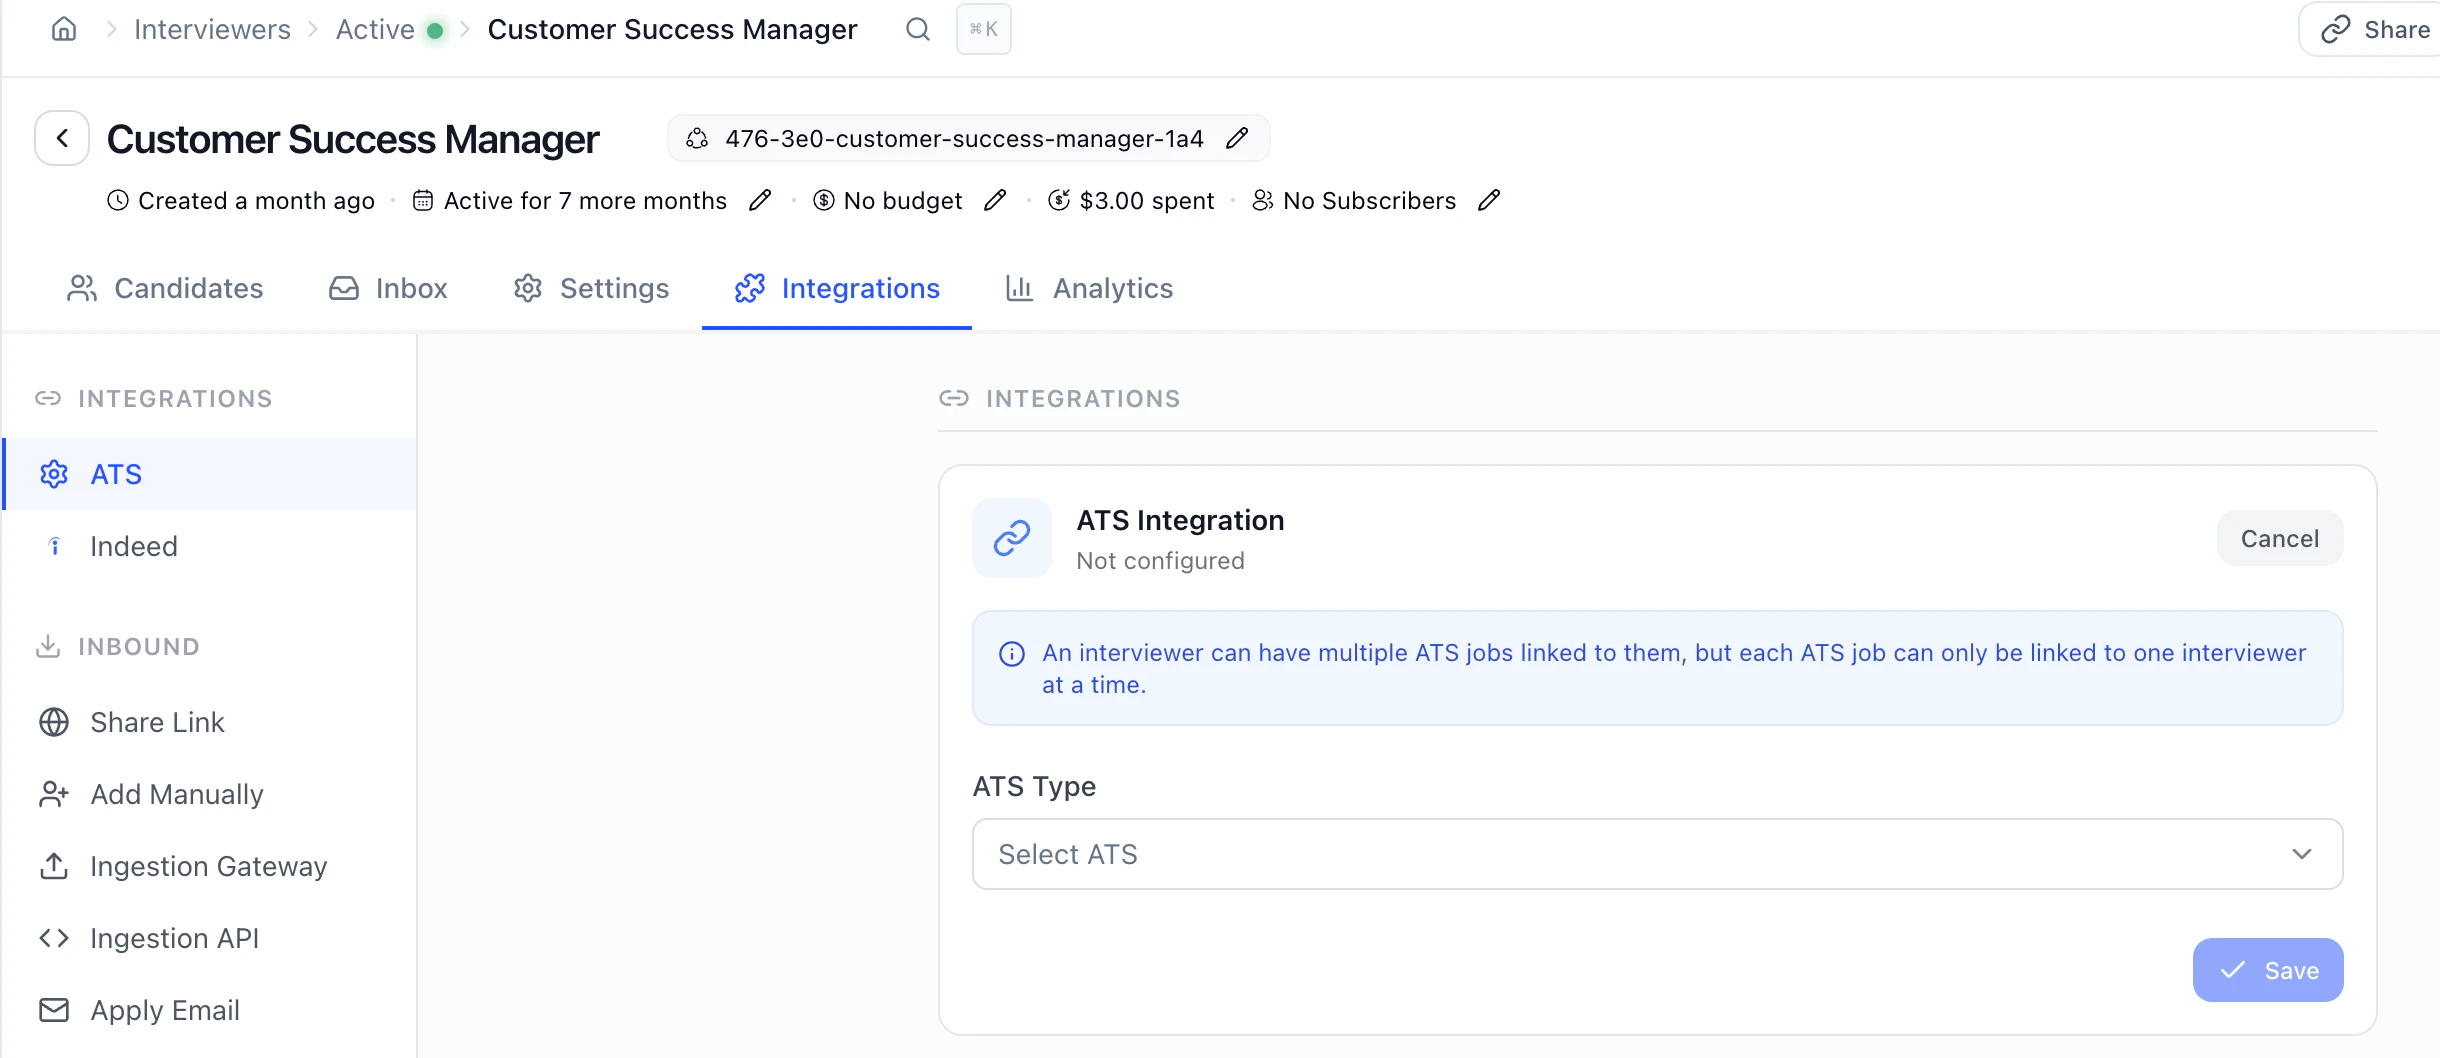Viewport: 2440px width, 1058px height.
Task: Go back with the chevron arrow button
Action: pos(62,138)
